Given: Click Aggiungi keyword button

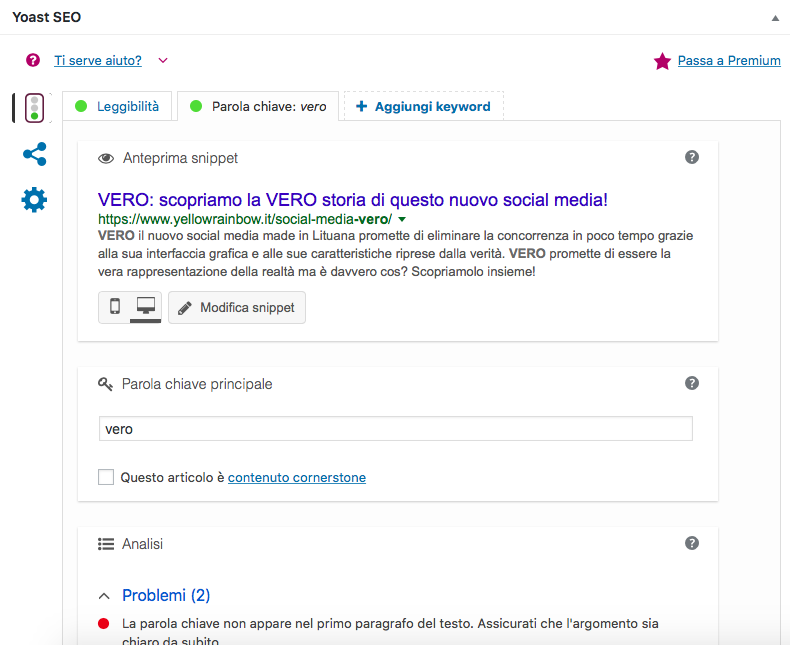Looking at the screenshot, I should point(423,106).
